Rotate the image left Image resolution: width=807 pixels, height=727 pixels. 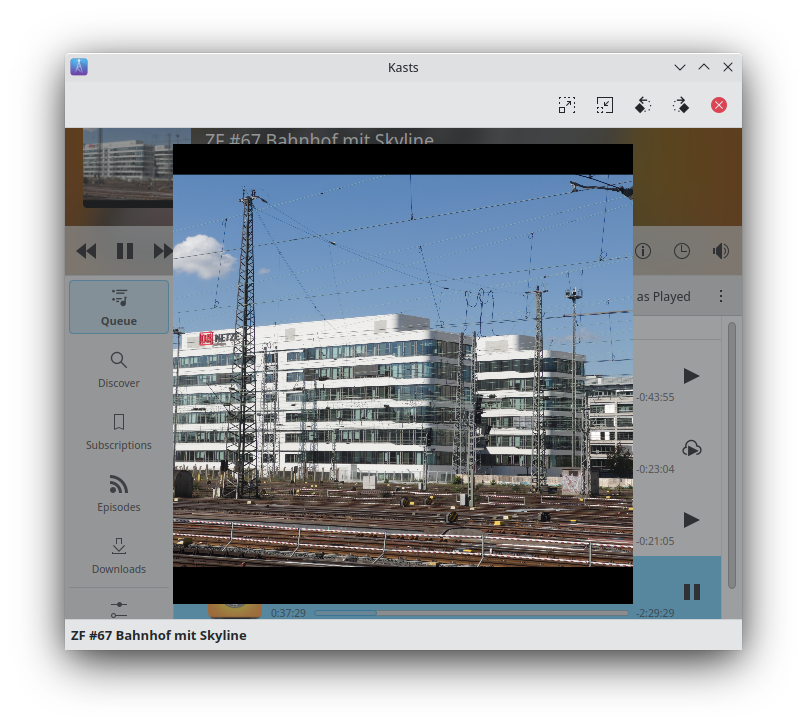point(643,105)
